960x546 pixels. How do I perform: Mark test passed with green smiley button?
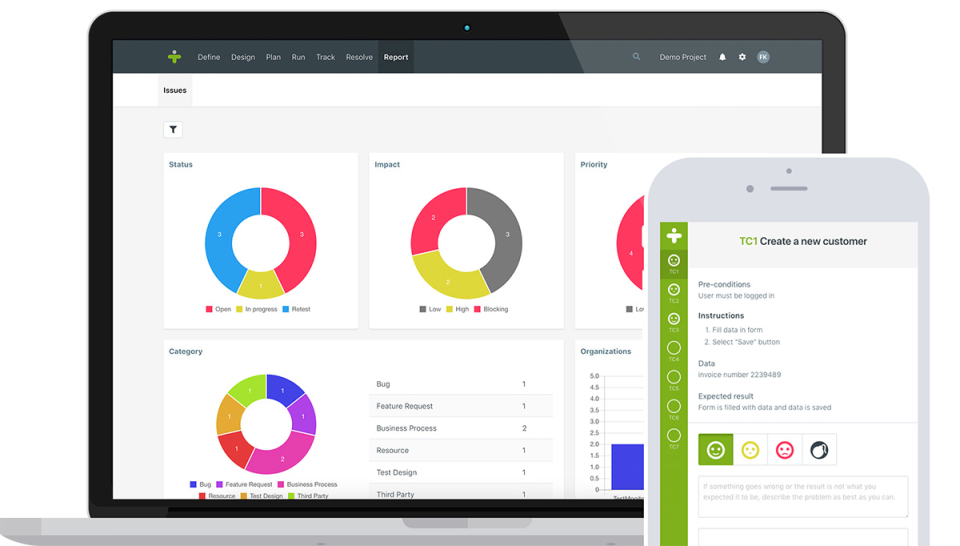[716, 450]
